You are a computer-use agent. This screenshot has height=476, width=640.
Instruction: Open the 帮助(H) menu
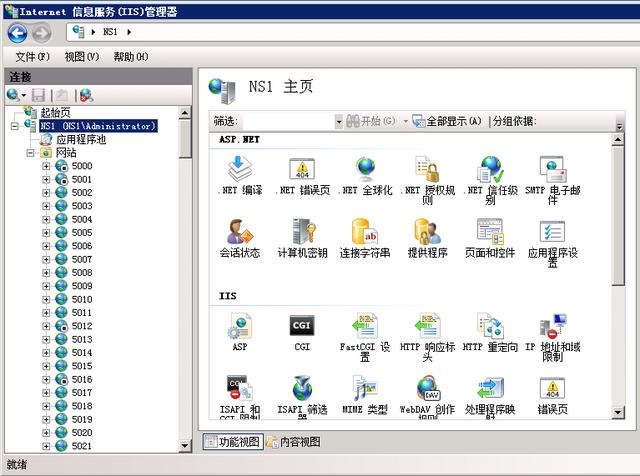tap(131, 57)
